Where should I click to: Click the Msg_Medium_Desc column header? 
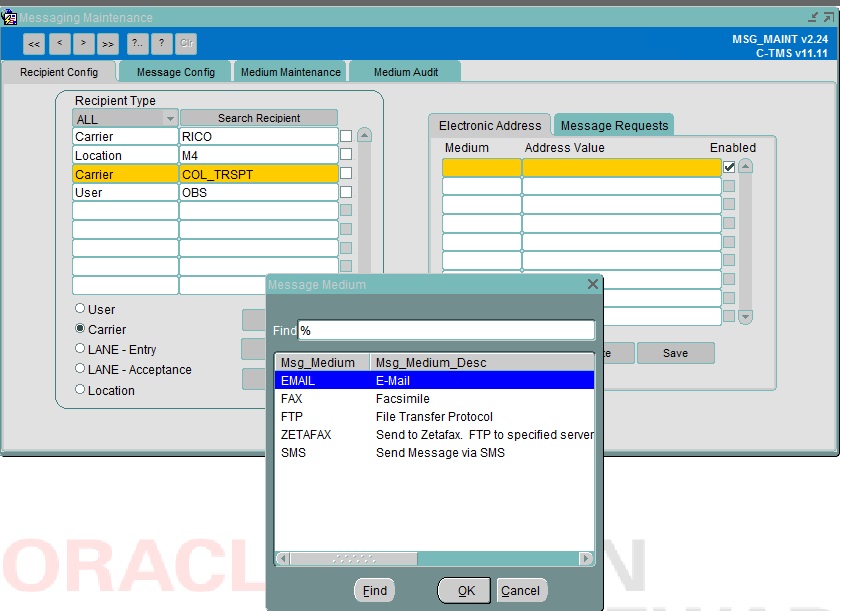click(x=482, y=363)
